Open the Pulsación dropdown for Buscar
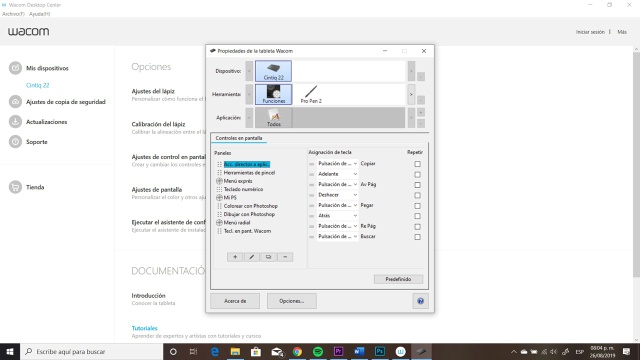 coord(338,236)
